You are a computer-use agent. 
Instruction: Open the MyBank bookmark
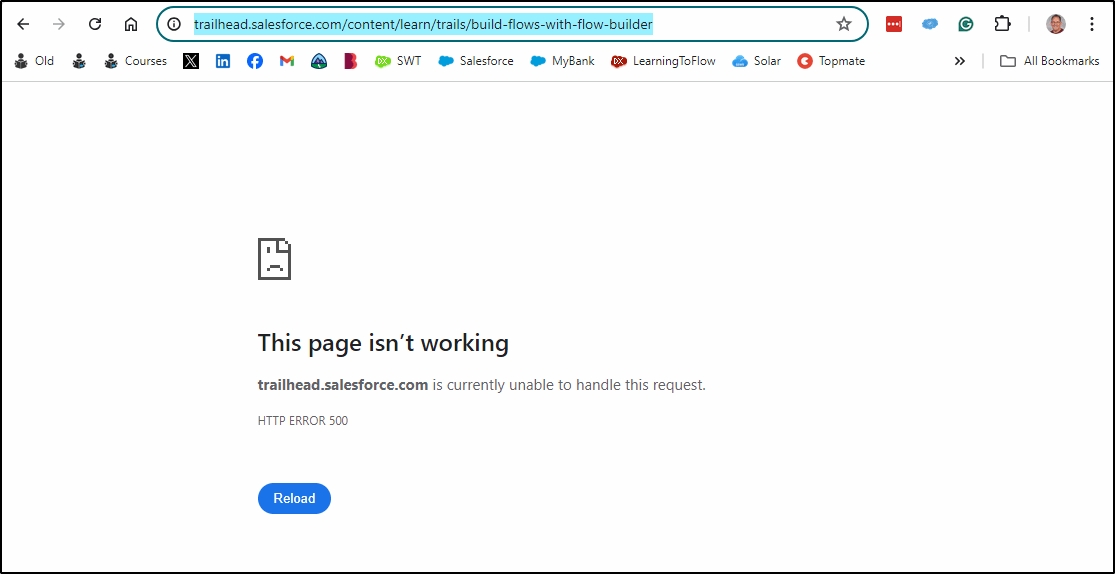(x=562, y=61)
